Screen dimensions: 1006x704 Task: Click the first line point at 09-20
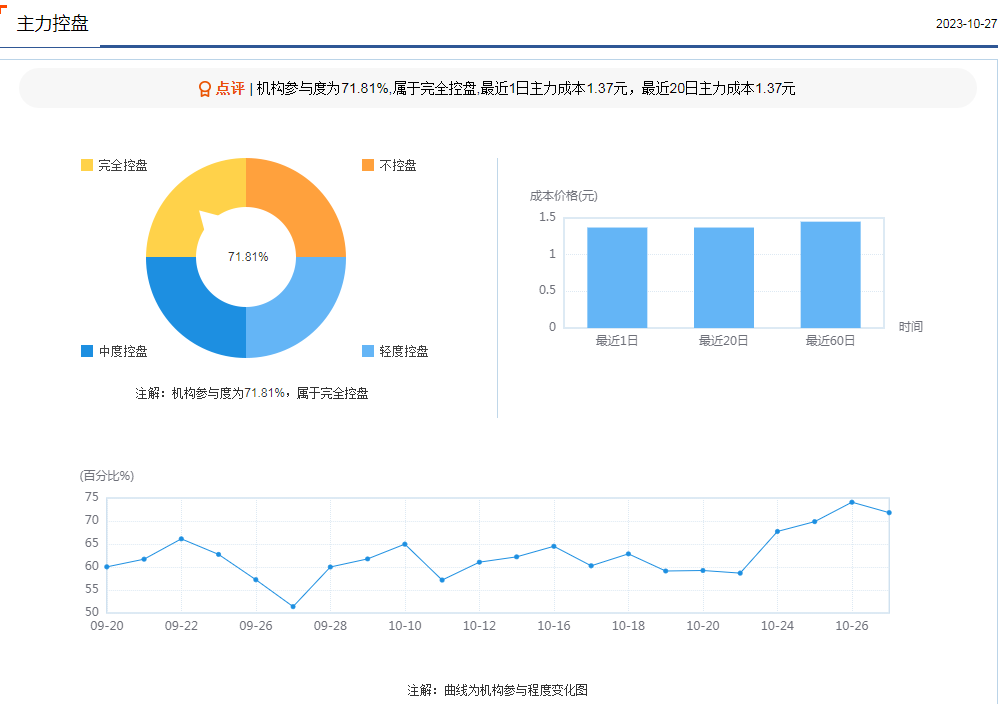pyautogui.click(x=107, y=567)
